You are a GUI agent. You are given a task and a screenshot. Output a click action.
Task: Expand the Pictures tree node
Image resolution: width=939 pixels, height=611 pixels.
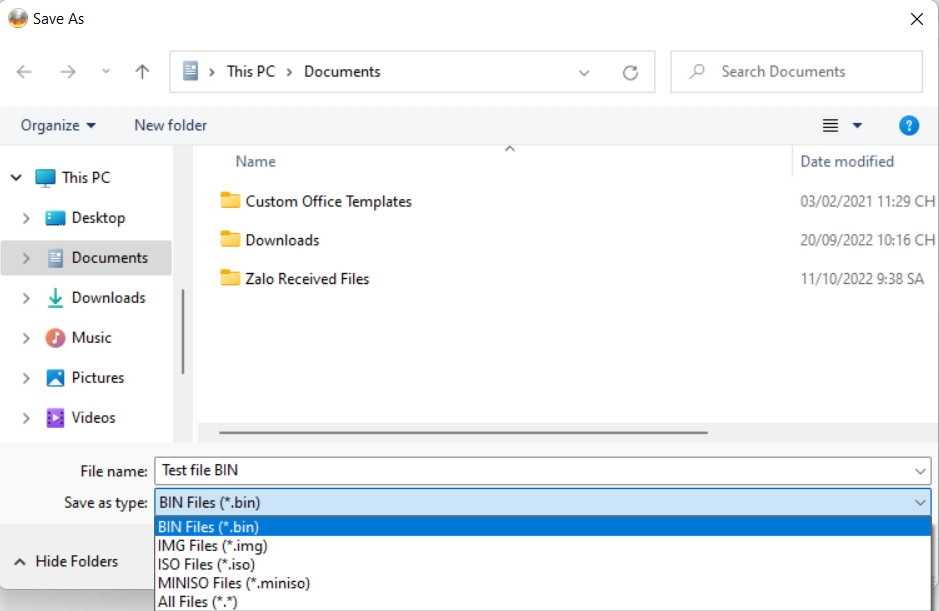[26, 378]
